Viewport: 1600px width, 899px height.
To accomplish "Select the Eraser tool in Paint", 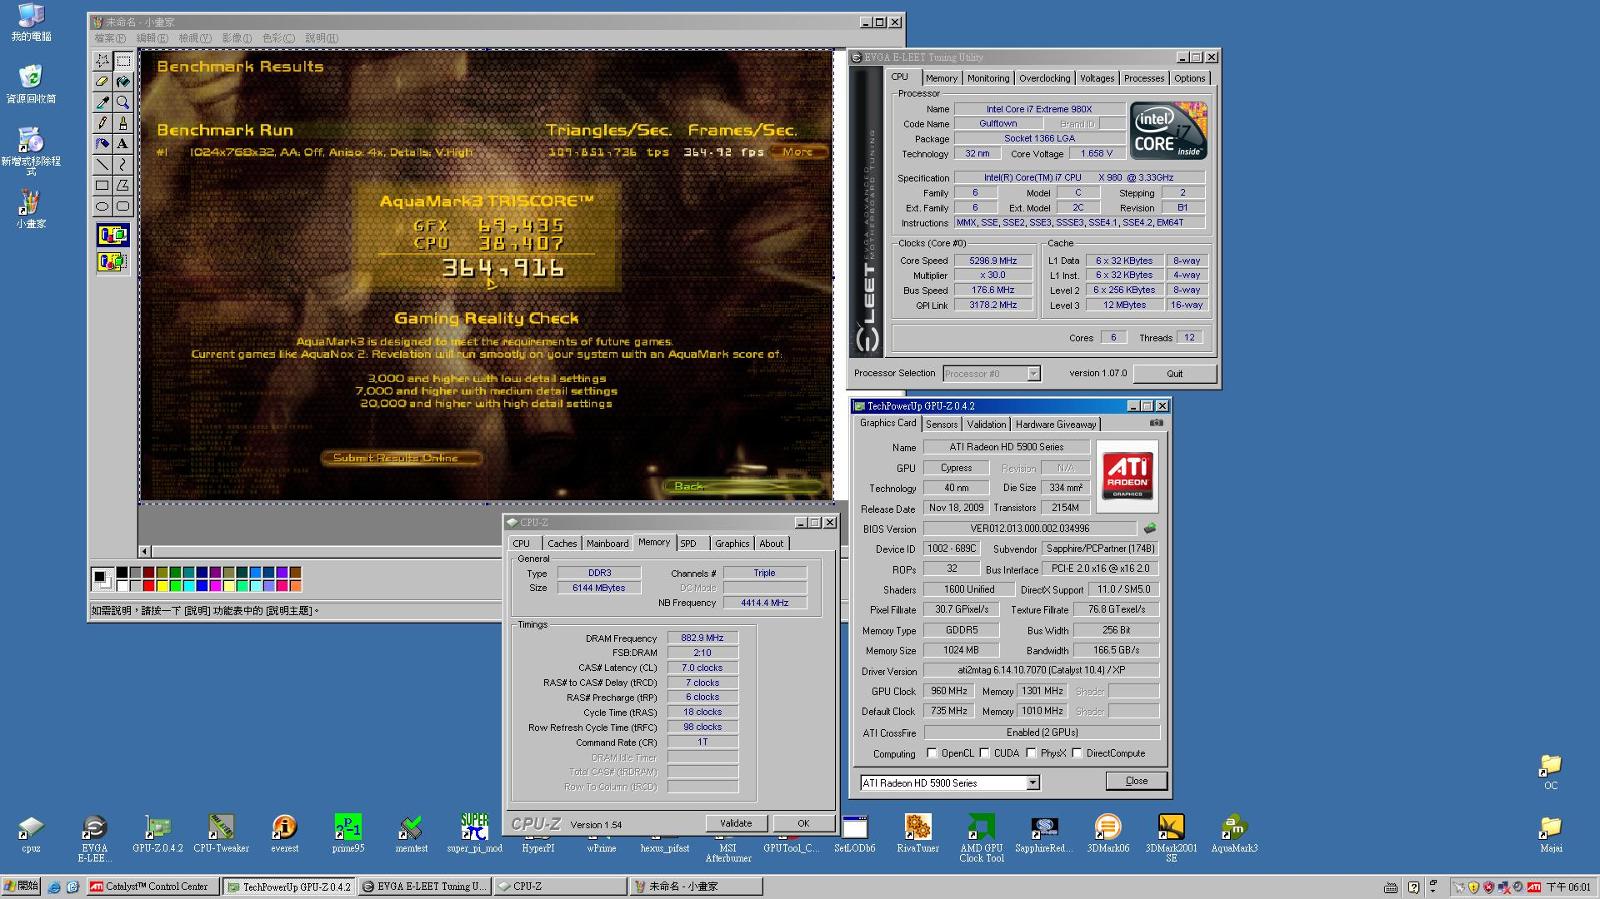I will [x=102, y=81].
